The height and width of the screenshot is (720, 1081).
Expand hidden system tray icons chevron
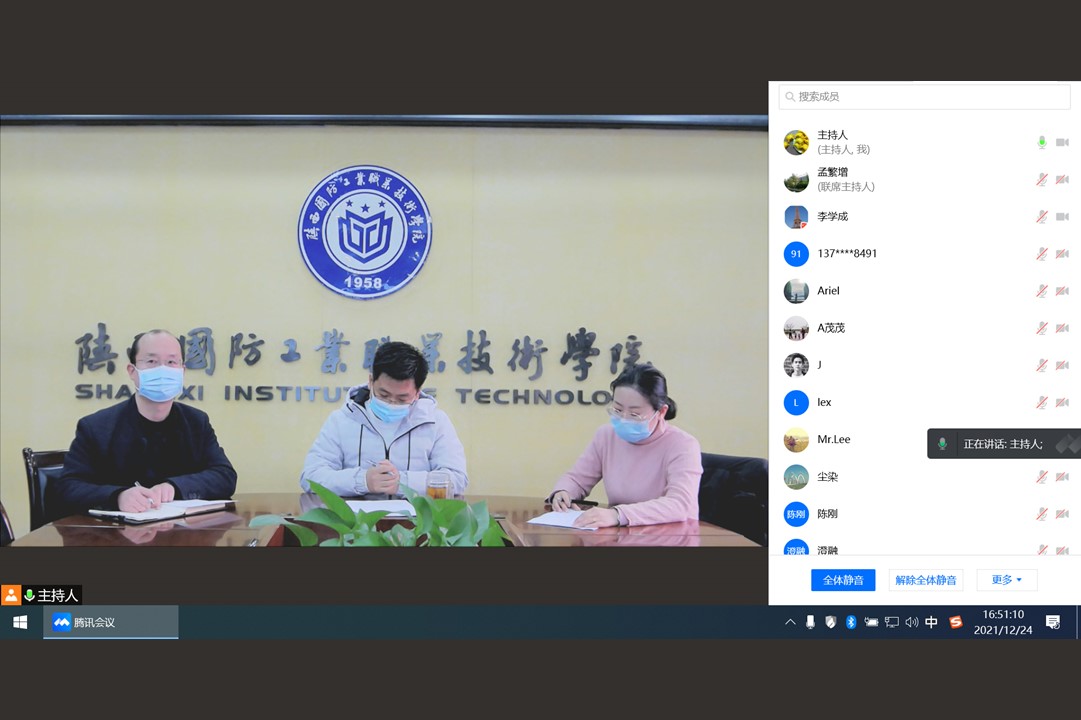point(790,622)
